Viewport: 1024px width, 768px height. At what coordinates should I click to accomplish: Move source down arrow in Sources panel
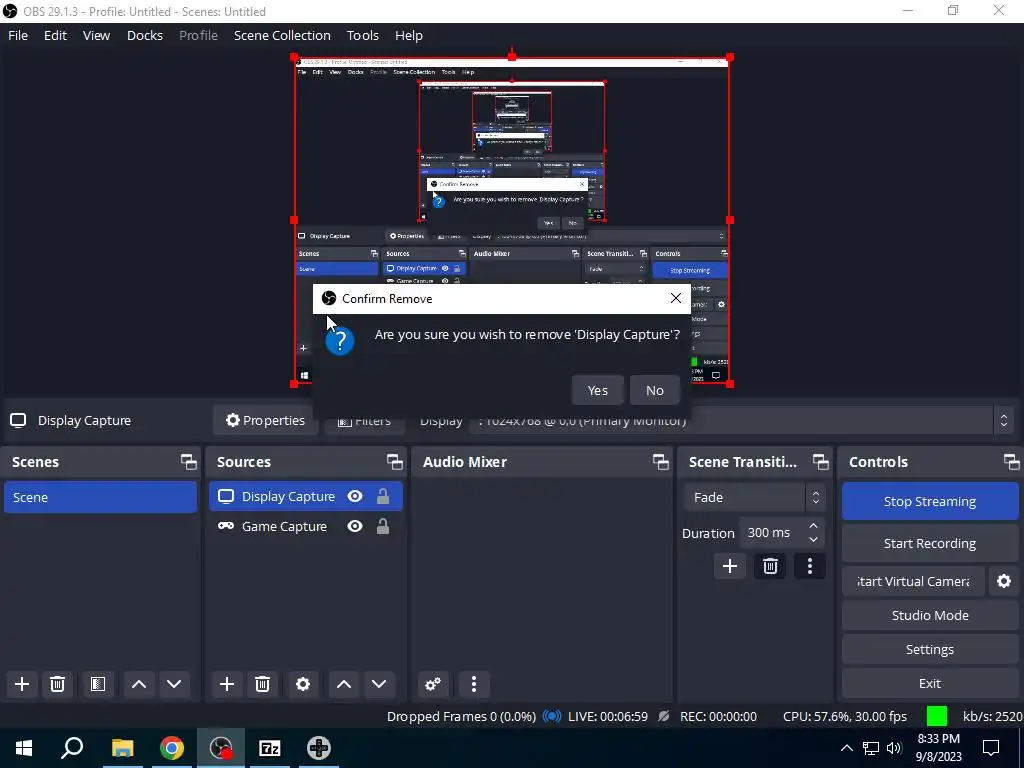pos(379,684)
